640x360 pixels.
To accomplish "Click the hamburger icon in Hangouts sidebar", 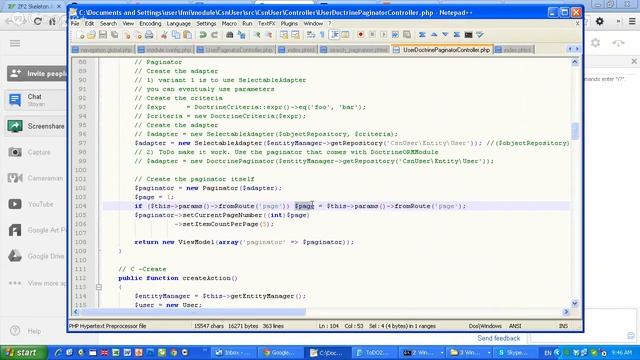I will 15,43.
